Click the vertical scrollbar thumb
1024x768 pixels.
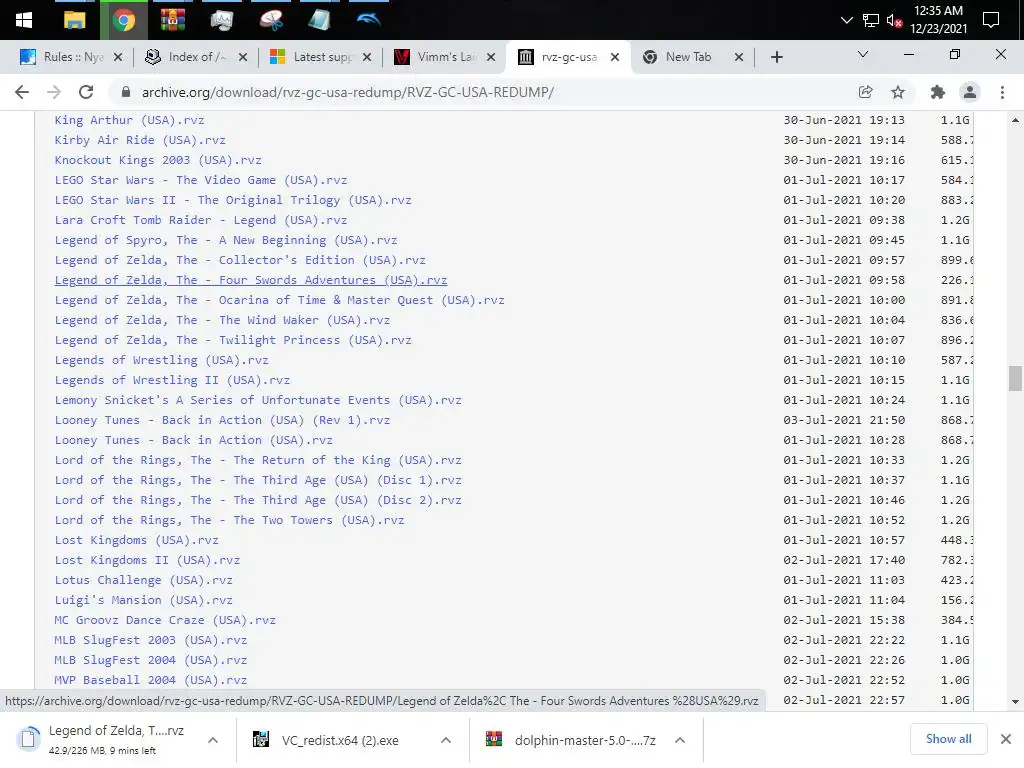click(1015, 378)
